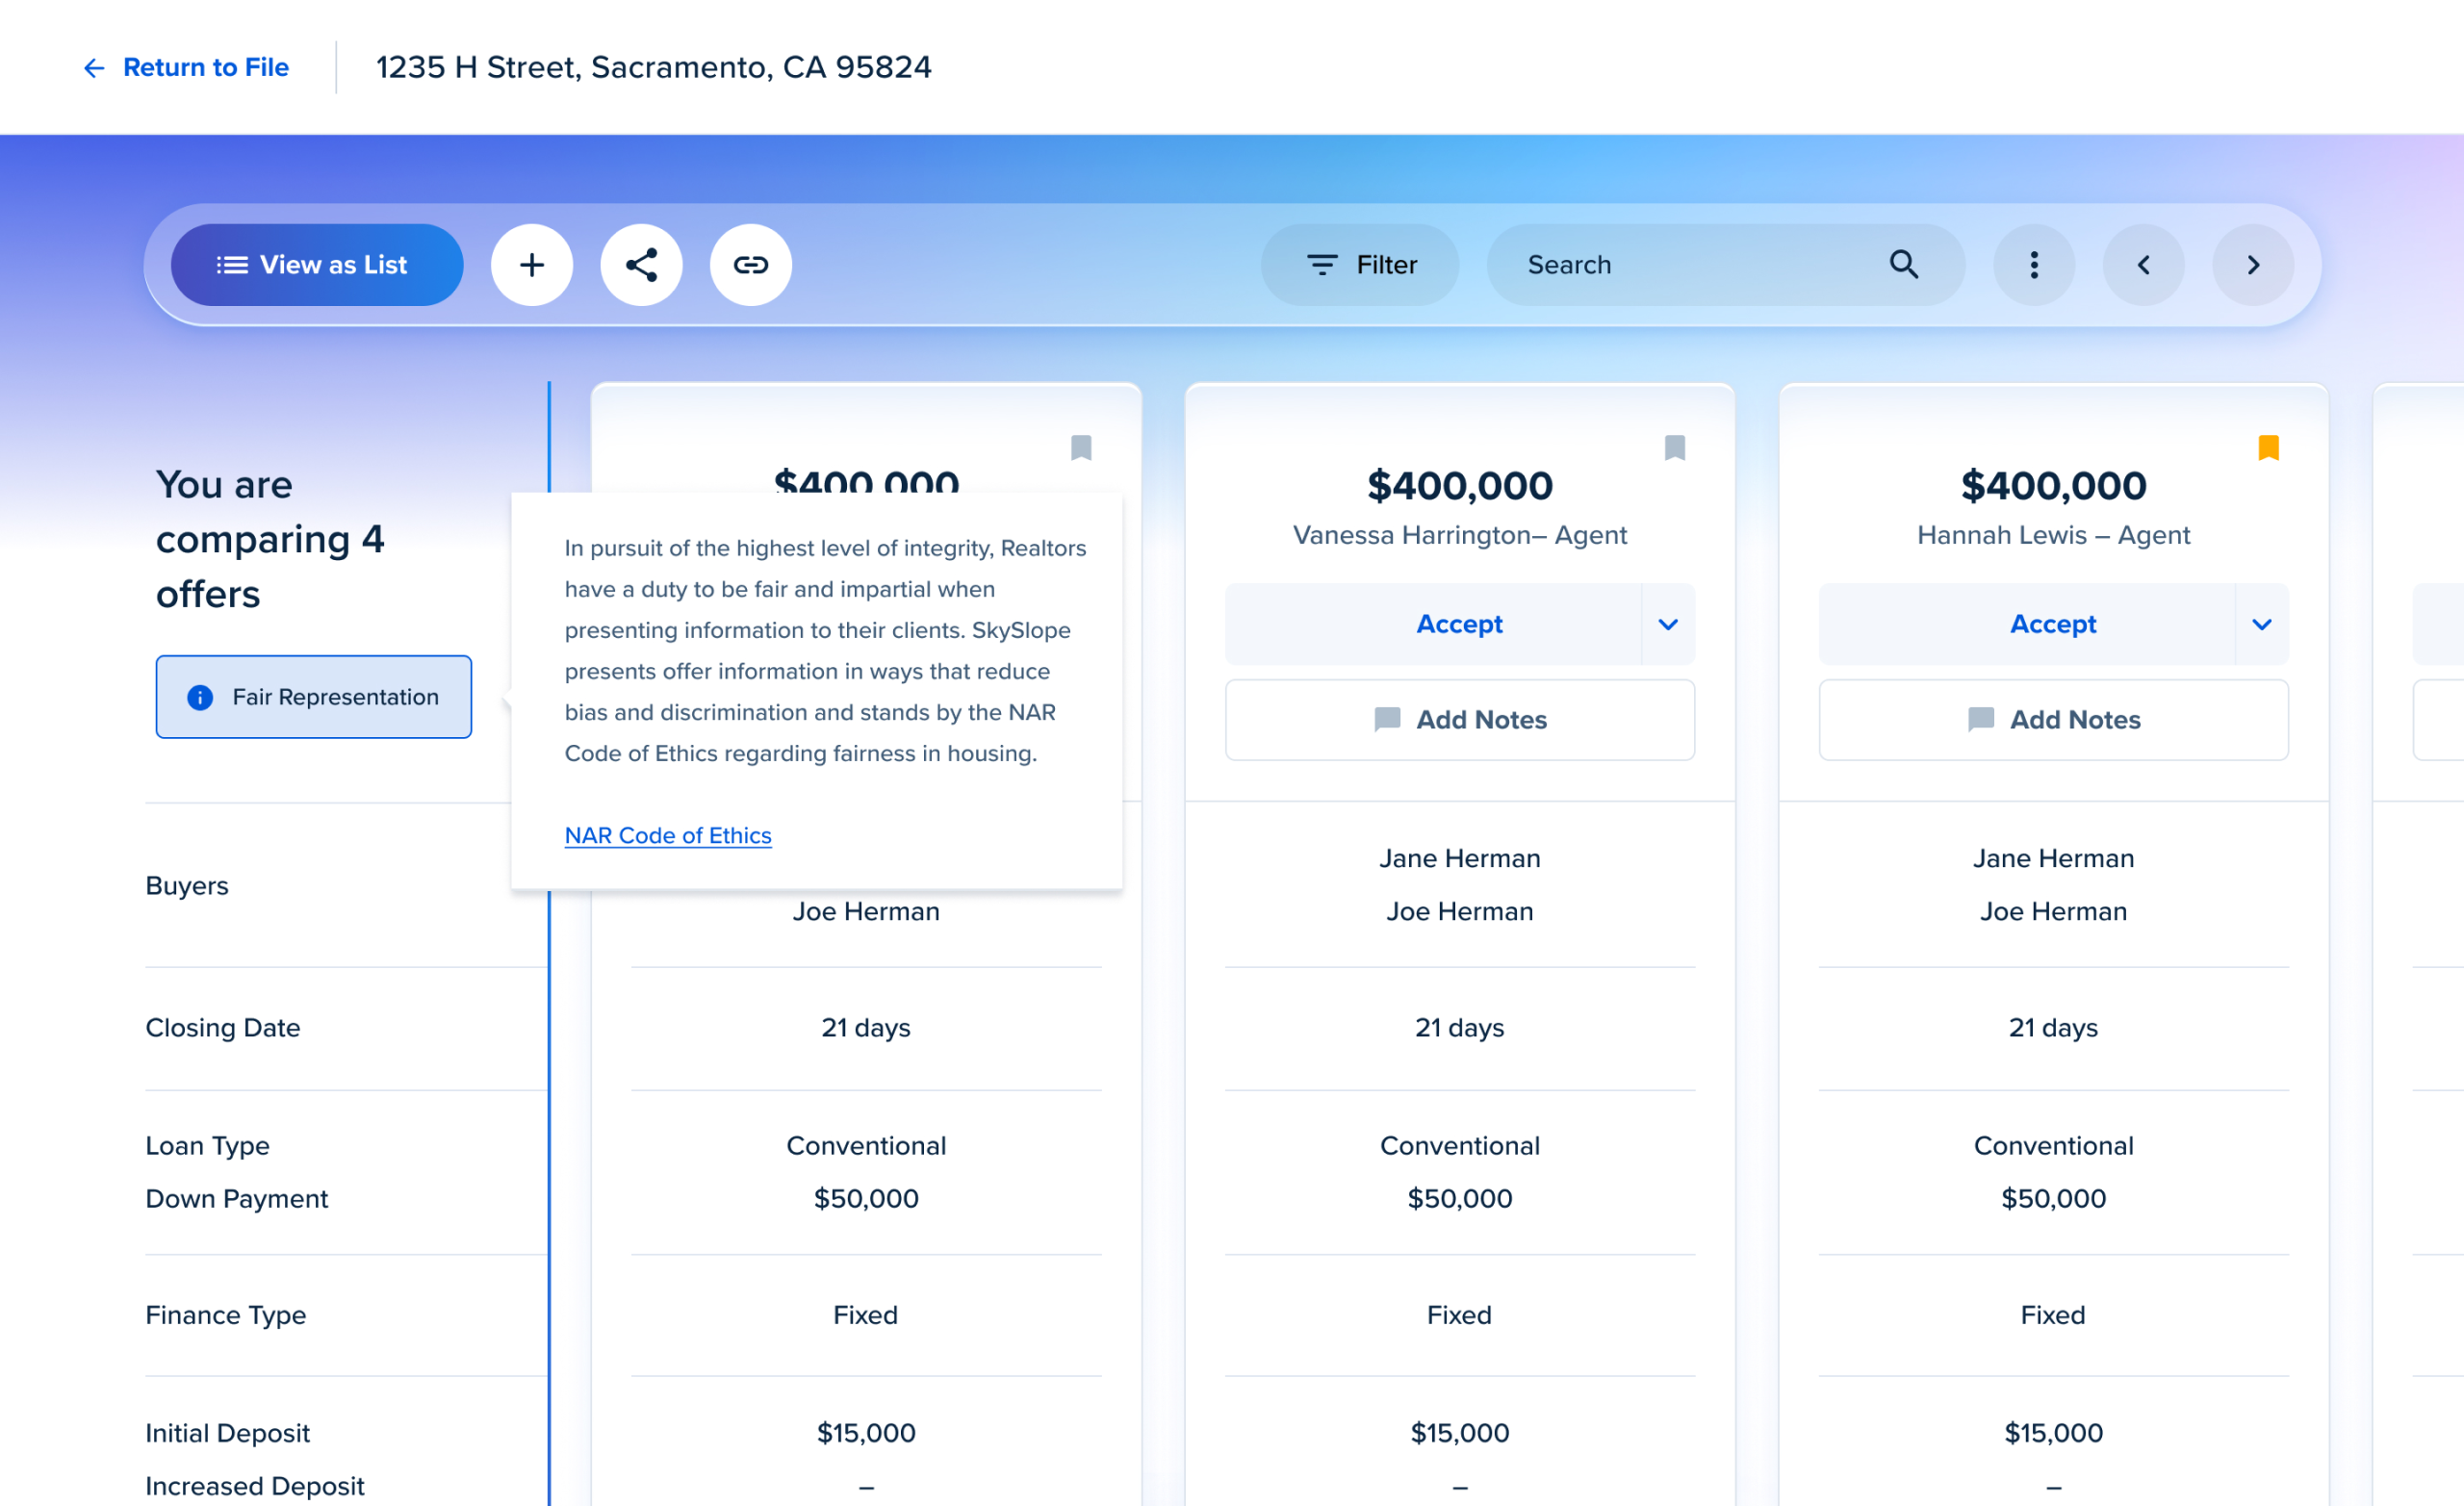This screenshot has width=2464, height=1506.
Task: Open the three-dot more options menu
Action: click(2033, 265)
